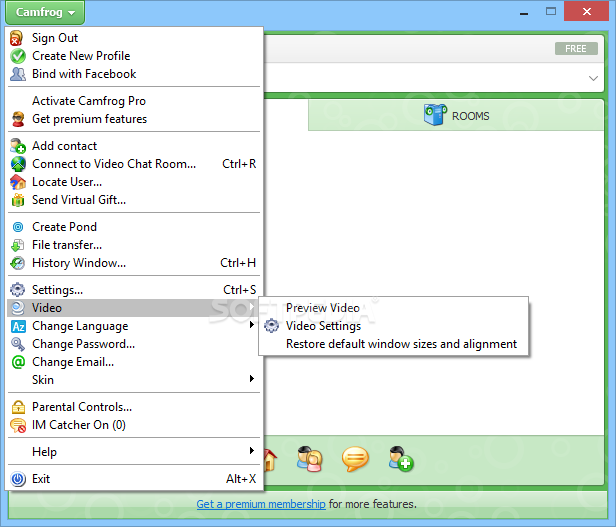Expand the status dropdown chevron at right

tap(593, 78)
